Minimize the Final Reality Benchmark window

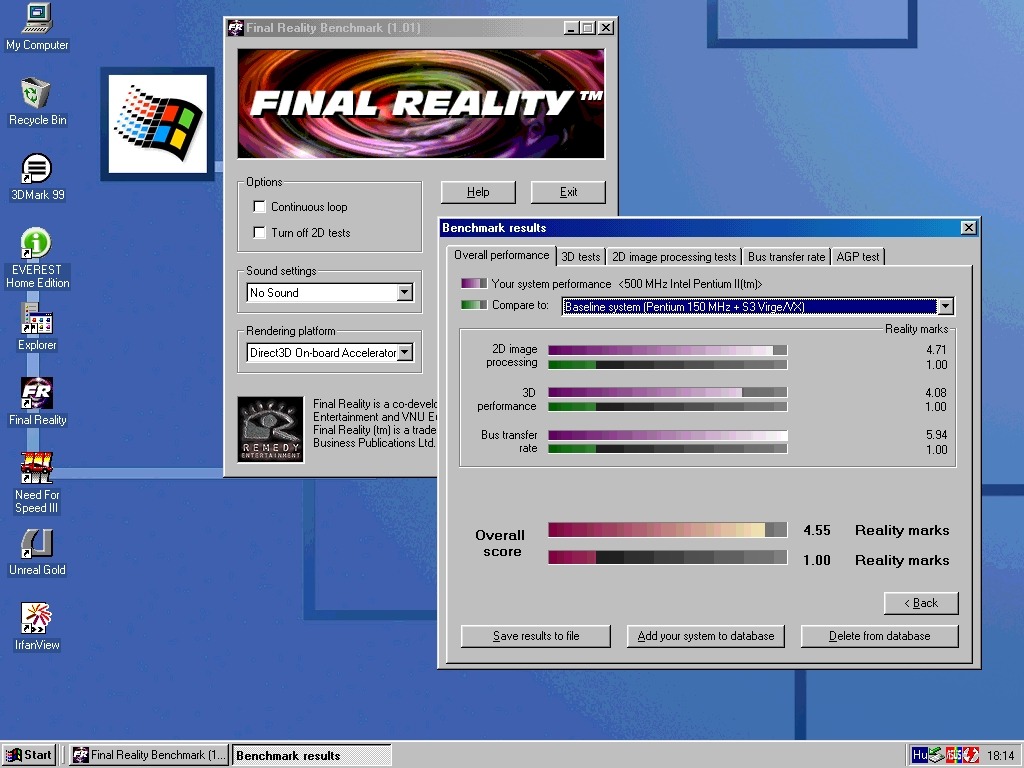pyautogui.click(x=571, y=28)
